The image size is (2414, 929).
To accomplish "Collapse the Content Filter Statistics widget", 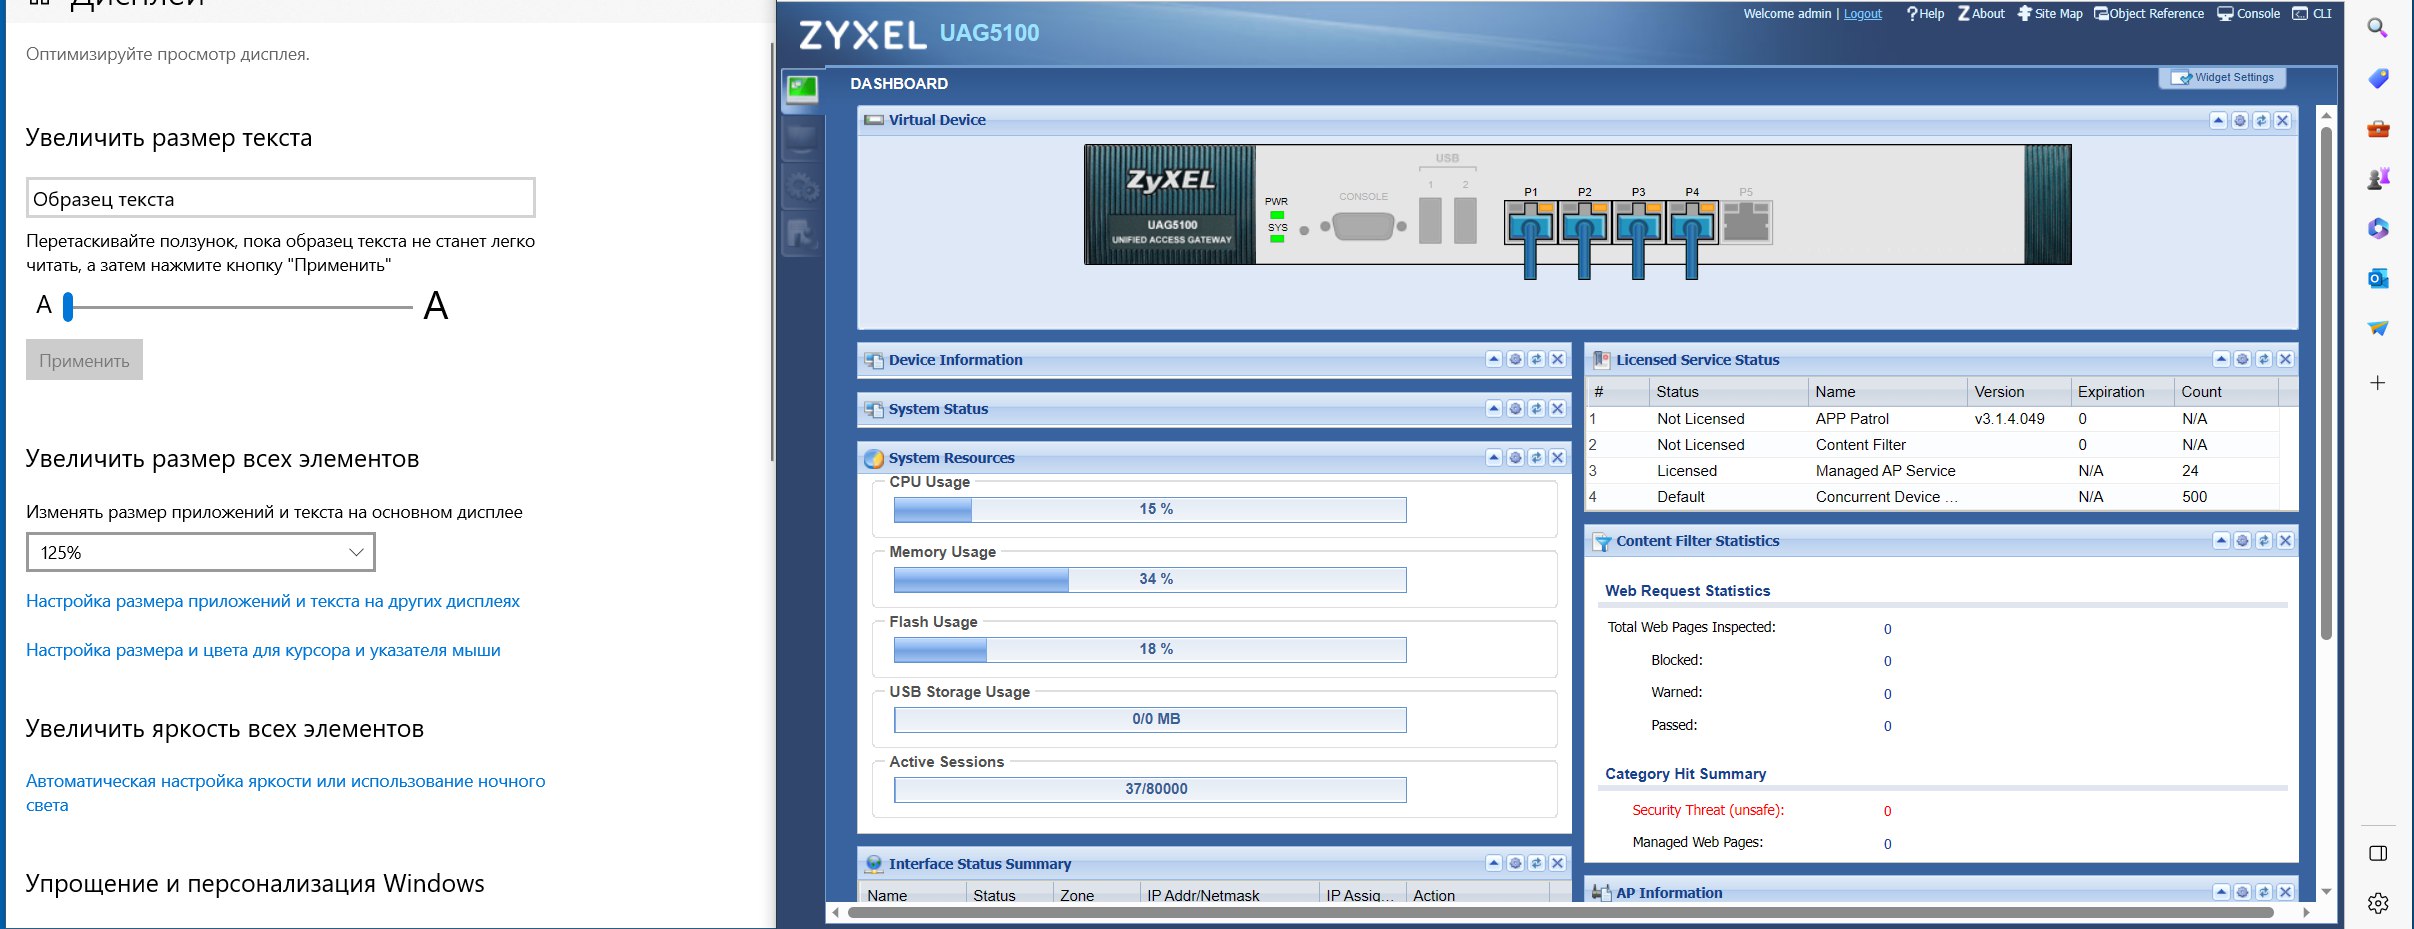I will 2221,541.
